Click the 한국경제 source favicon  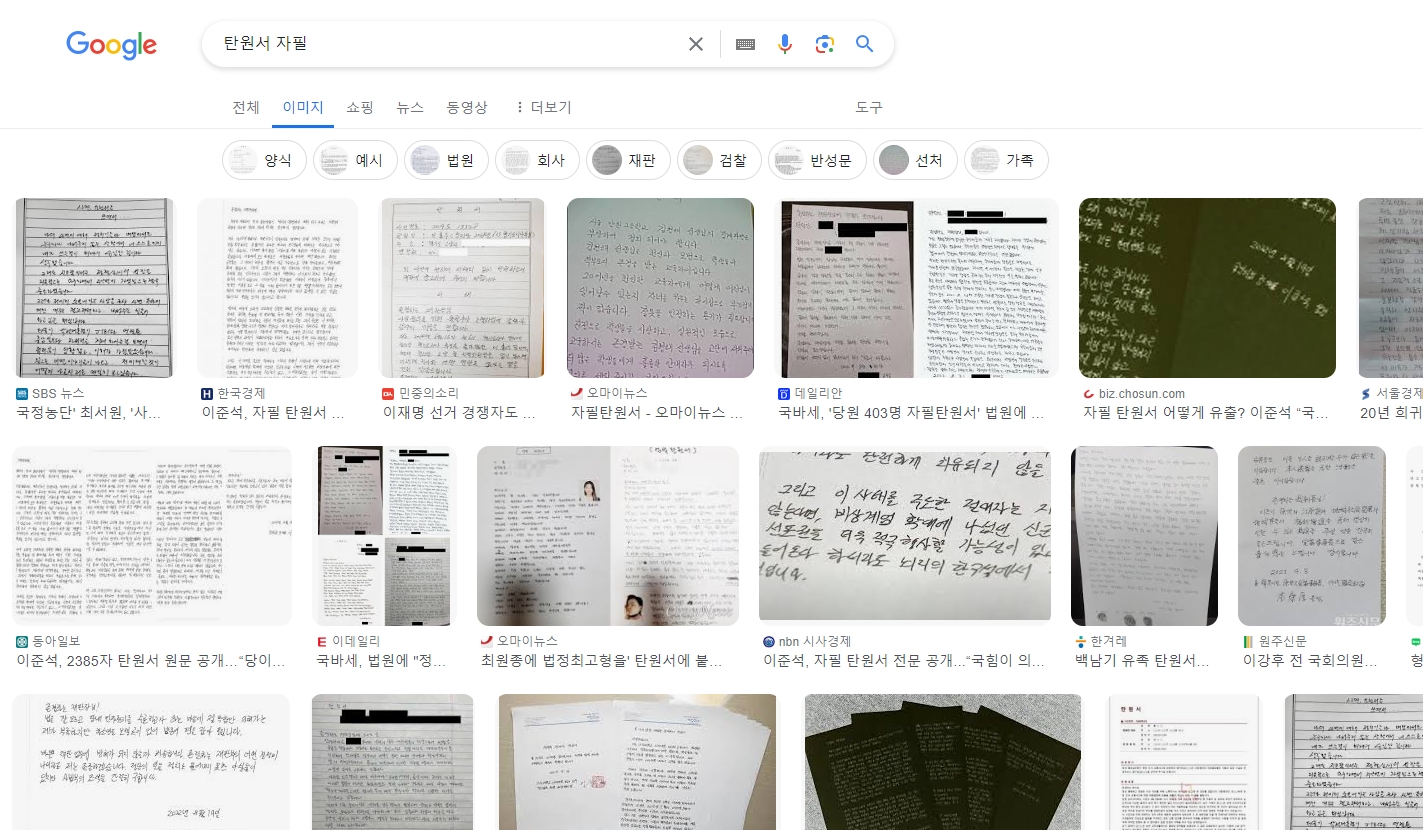point(207,394)
